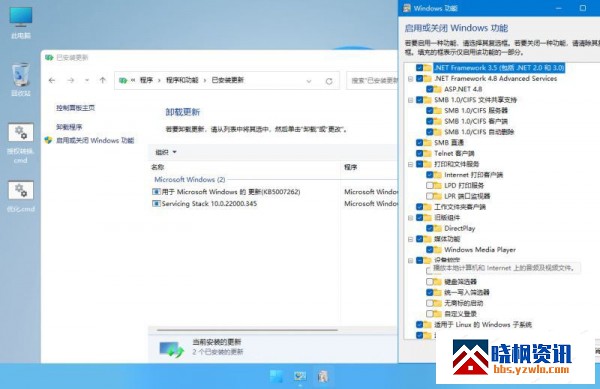Click folder icon beside 键盘筛选器
This screenshot has width=600, height=389.
click(437, 282)
